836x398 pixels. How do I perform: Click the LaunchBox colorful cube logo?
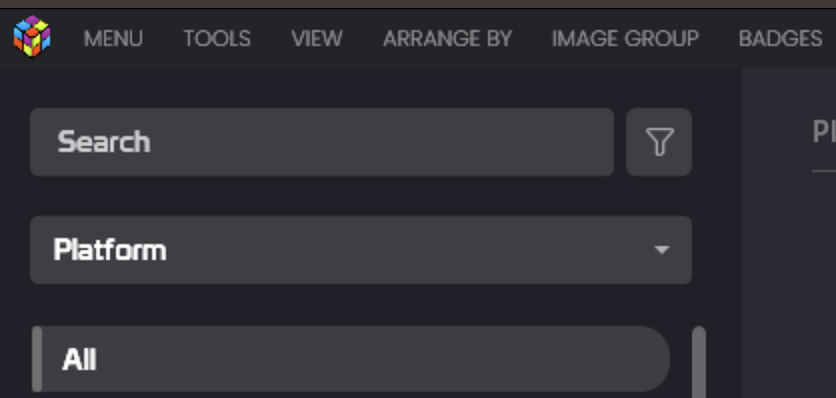click(32, 37)
